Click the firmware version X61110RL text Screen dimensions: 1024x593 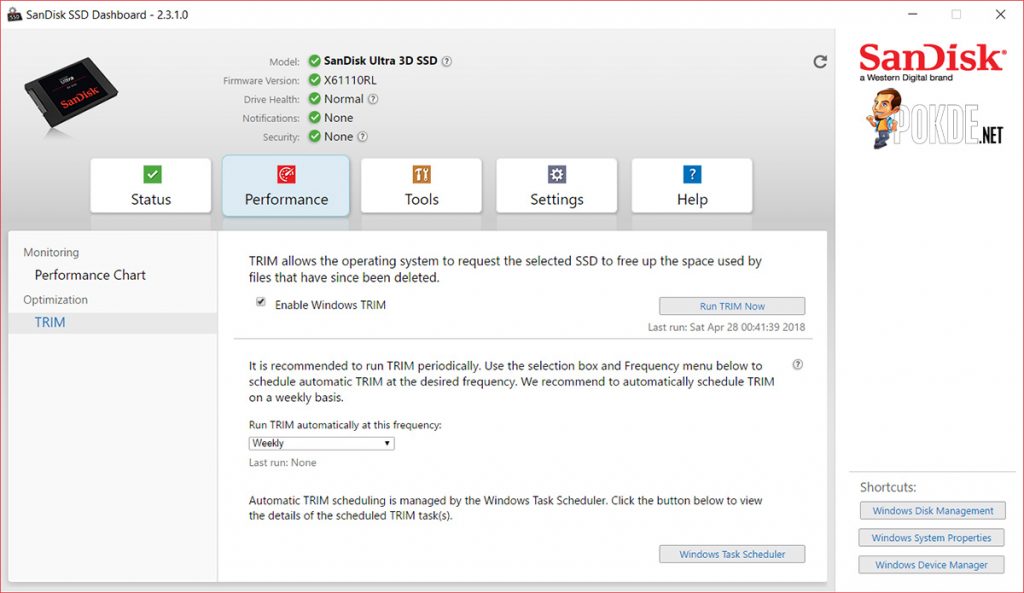click(350, 80)
